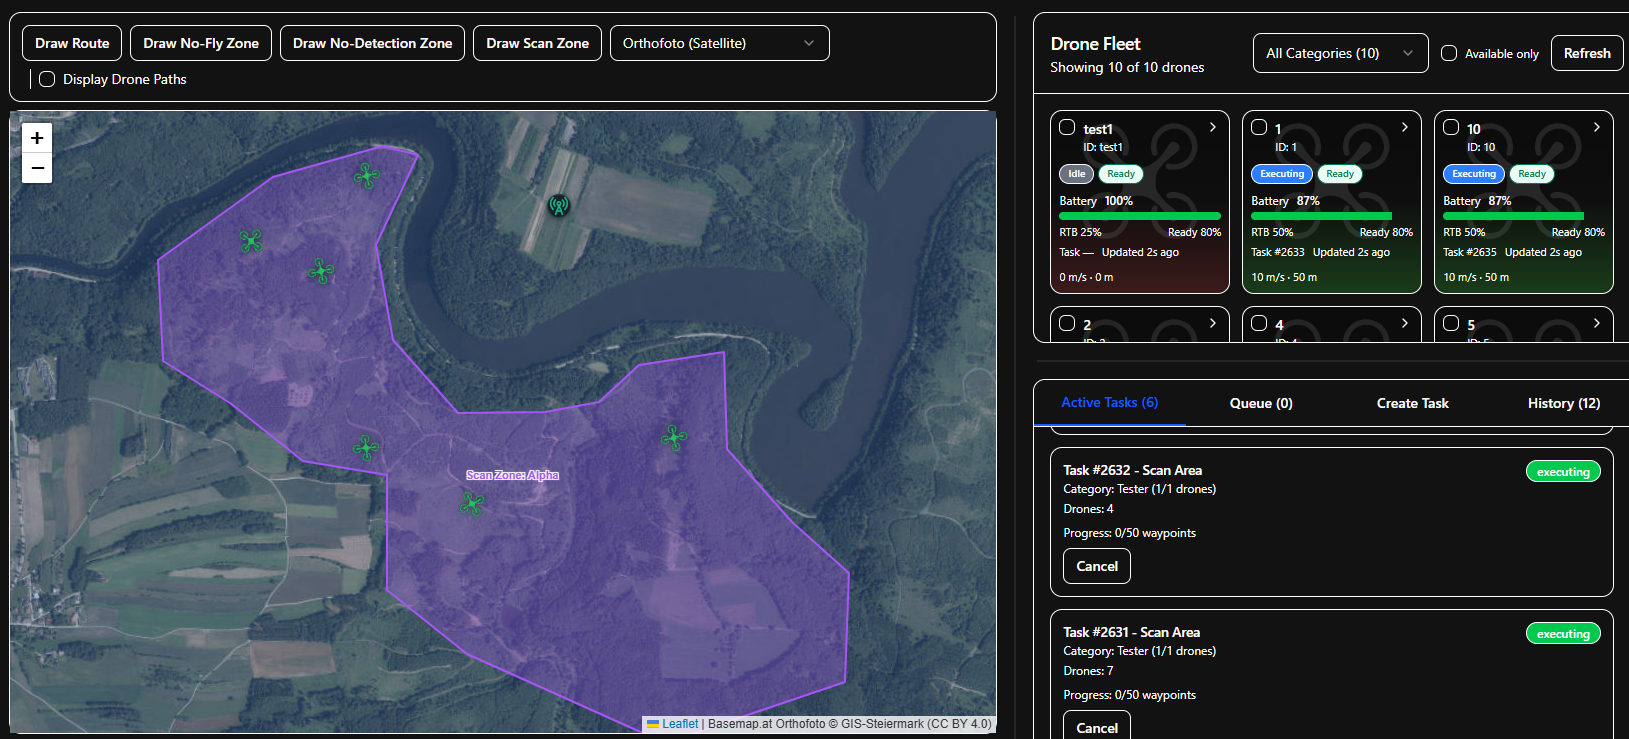Zoom in the map with plus button
This screenshot has height=739, width=1629.
click(x=37, y=138)
